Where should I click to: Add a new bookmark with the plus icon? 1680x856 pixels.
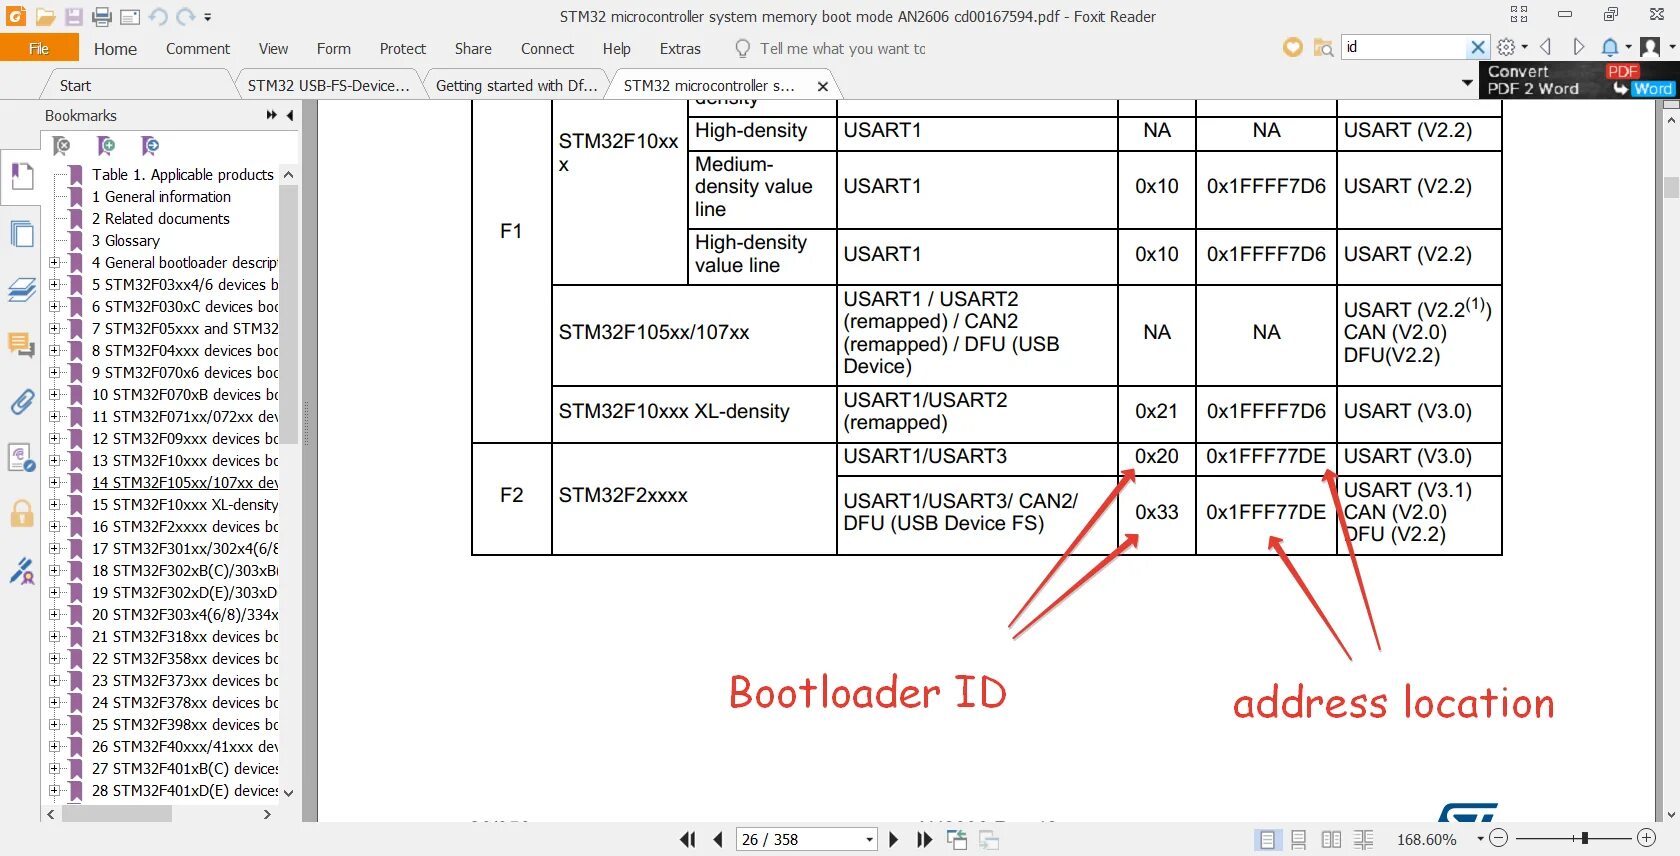(105, 146)
